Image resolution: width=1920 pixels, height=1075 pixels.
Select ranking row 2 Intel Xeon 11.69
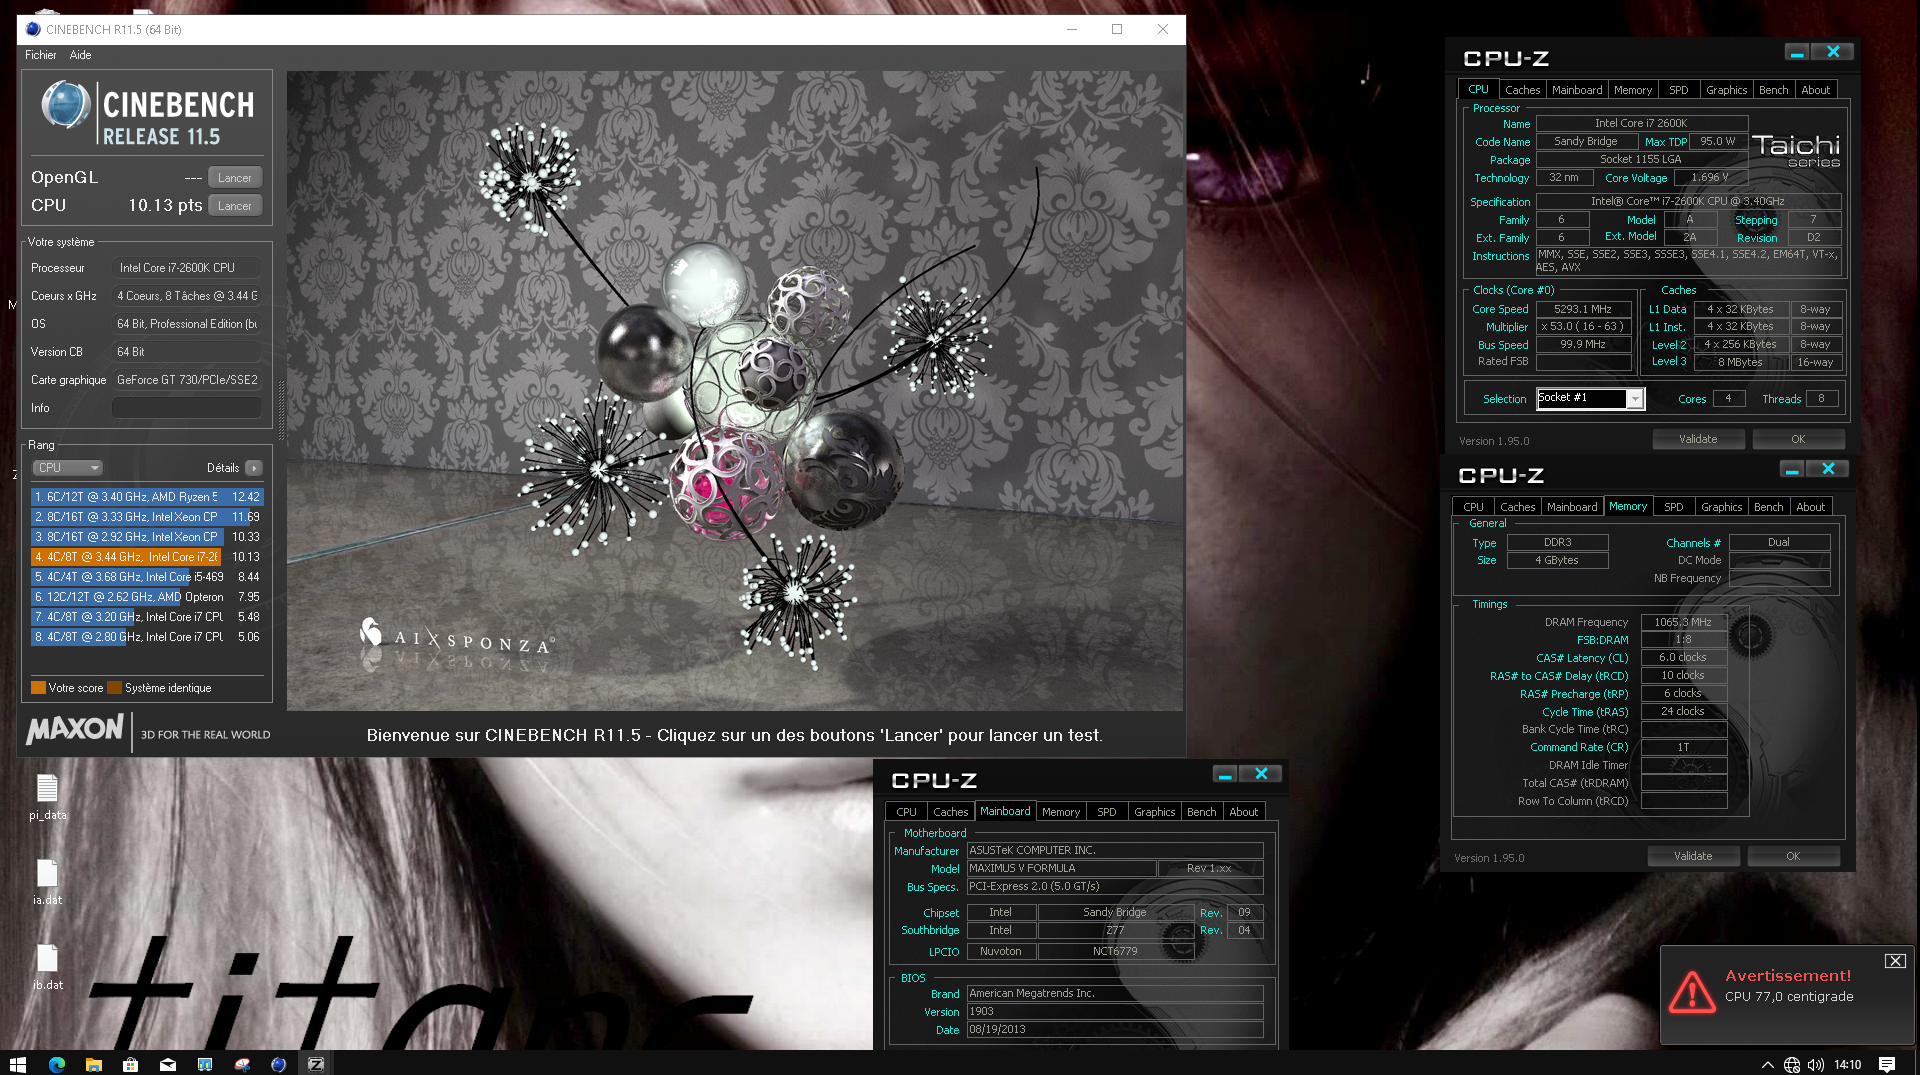(x=147, y=516)
